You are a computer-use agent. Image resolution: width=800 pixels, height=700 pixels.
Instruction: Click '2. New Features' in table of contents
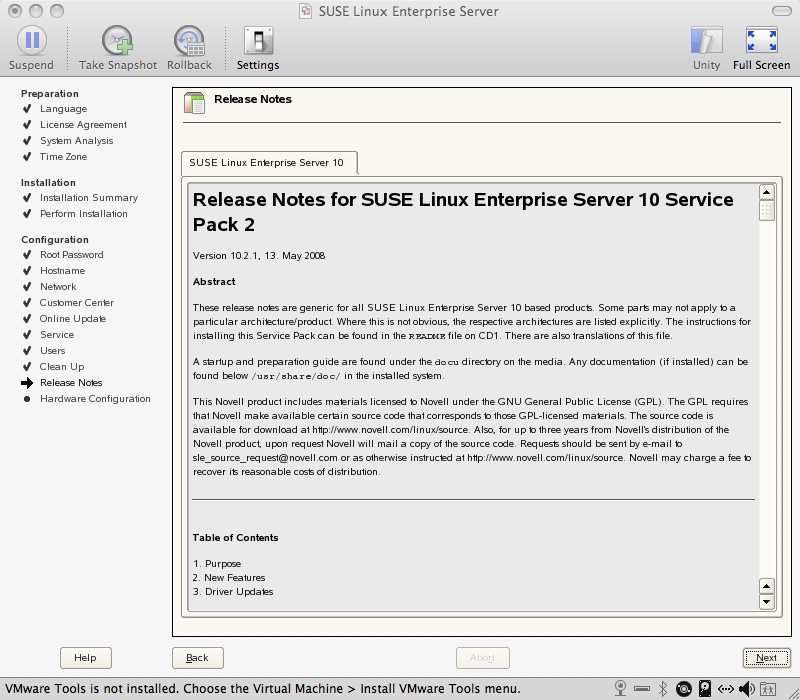(x=229, y=578)
